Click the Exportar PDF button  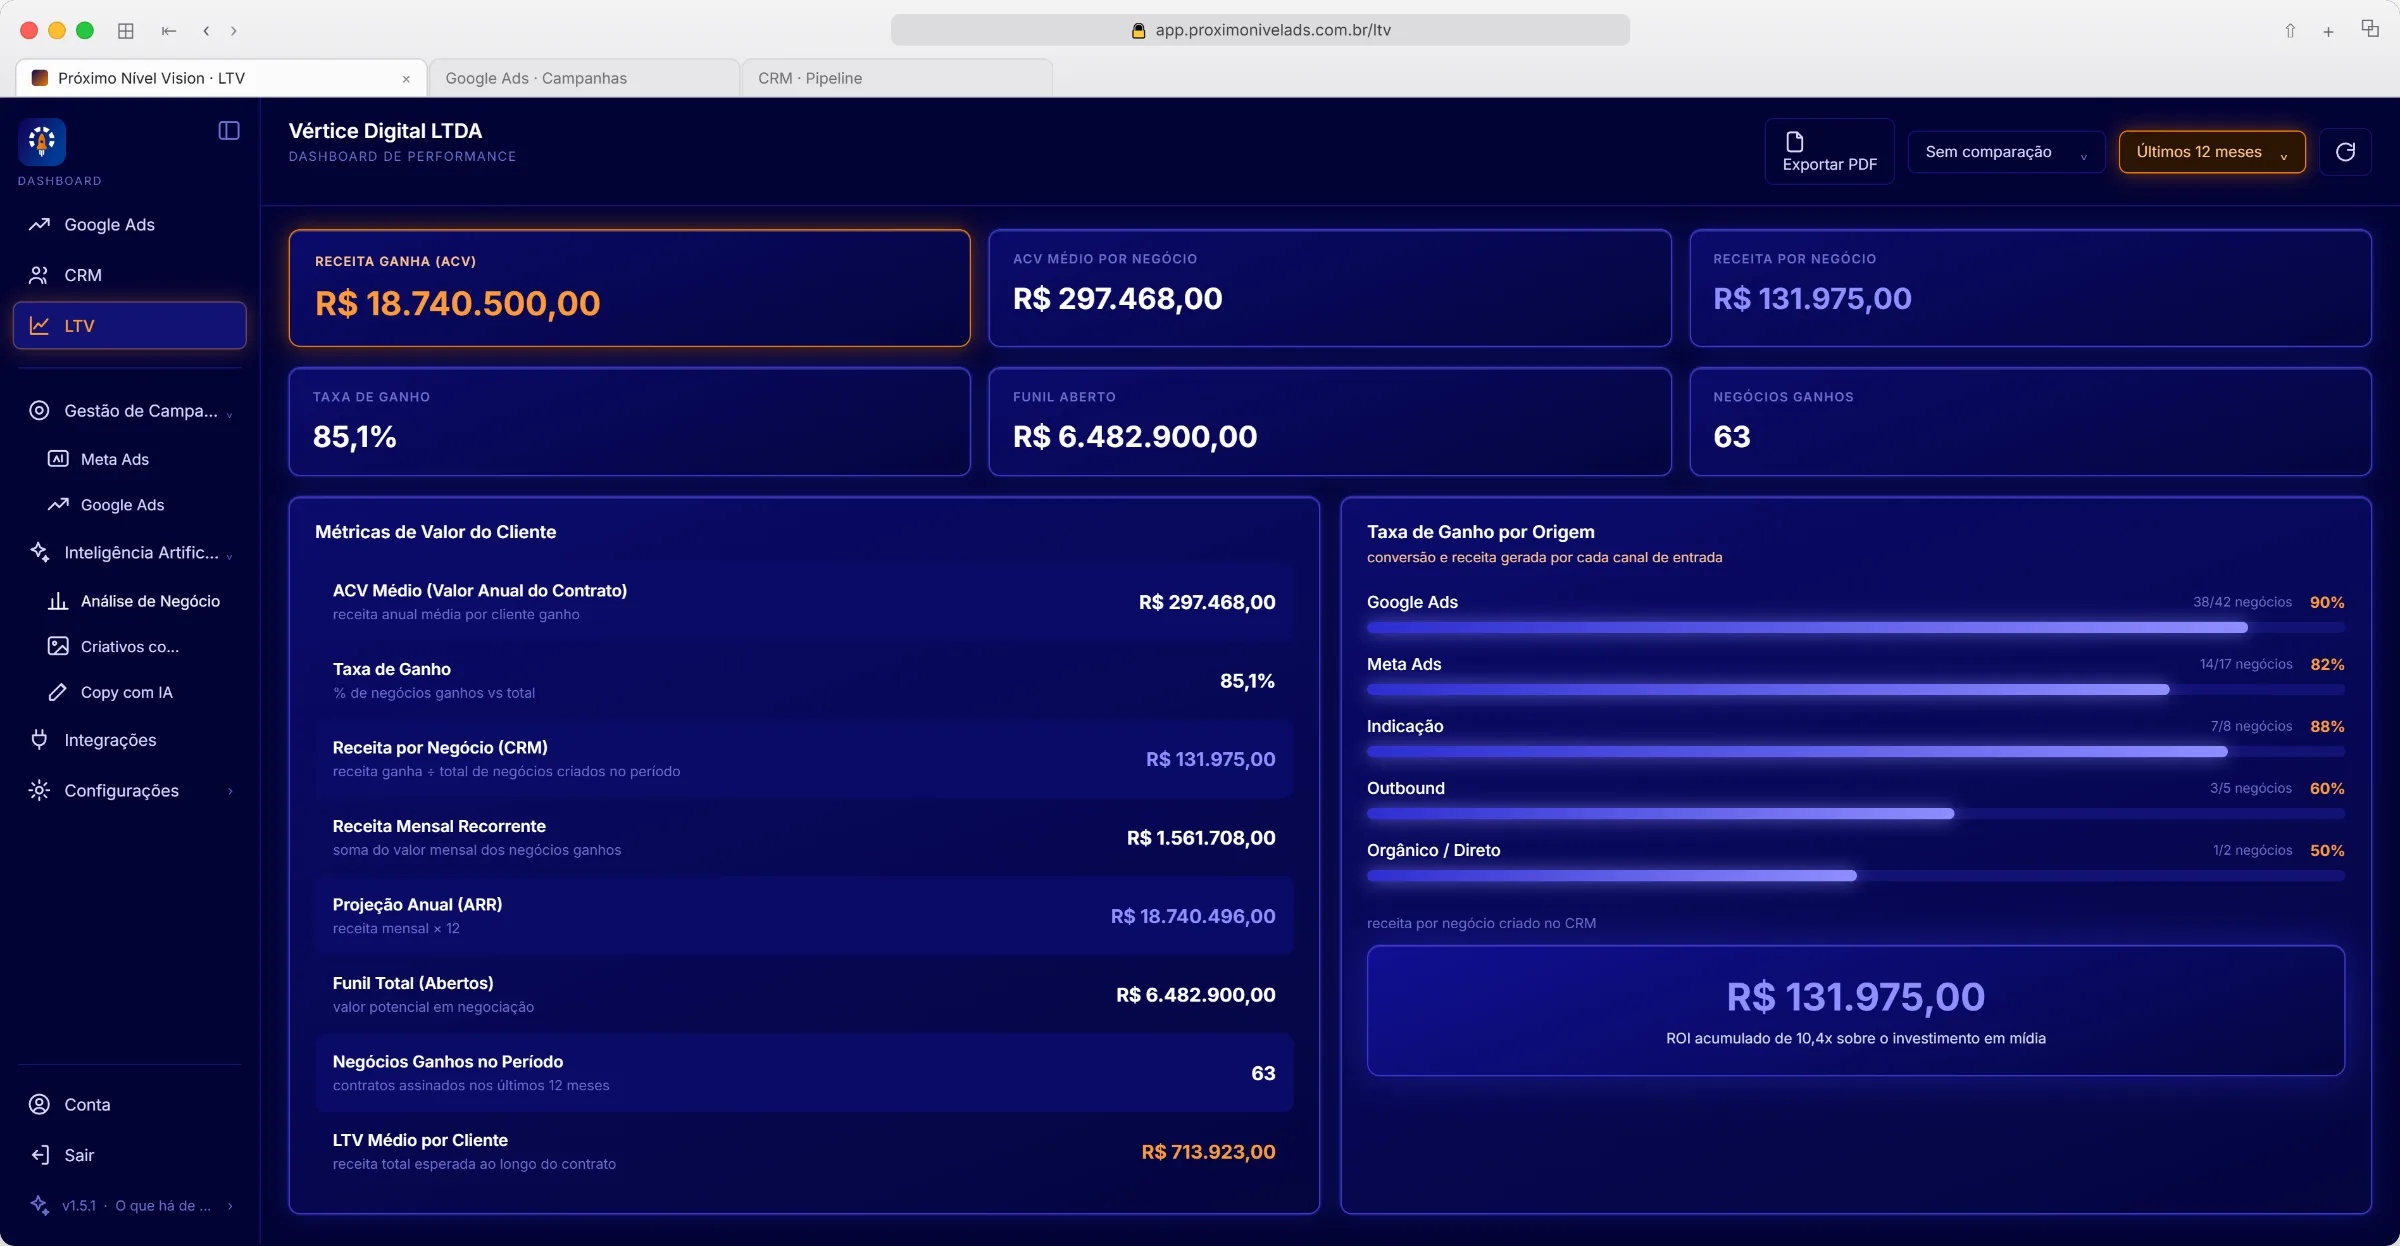[1829, 152]
